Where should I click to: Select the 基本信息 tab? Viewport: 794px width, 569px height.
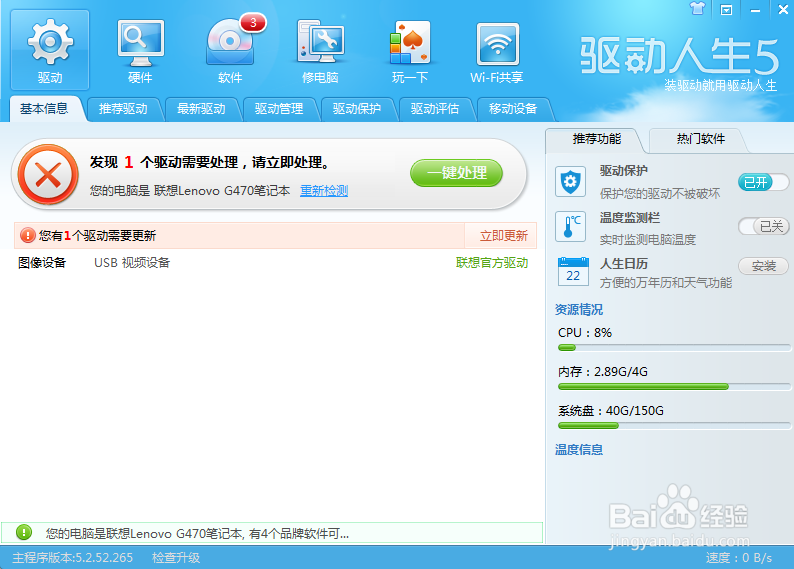click(x=44, y=108)
